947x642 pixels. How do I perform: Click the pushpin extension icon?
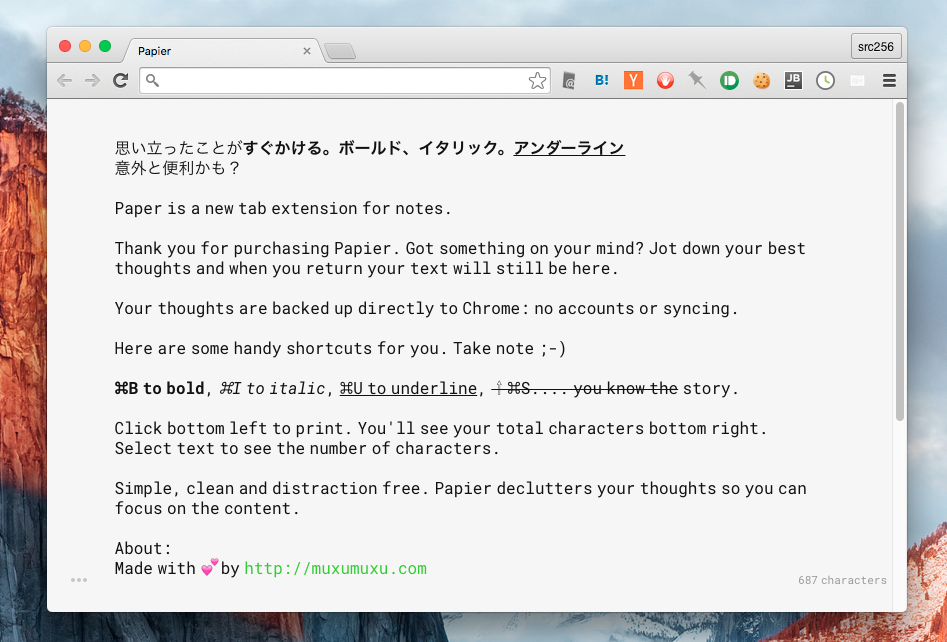tap(697, 80)
